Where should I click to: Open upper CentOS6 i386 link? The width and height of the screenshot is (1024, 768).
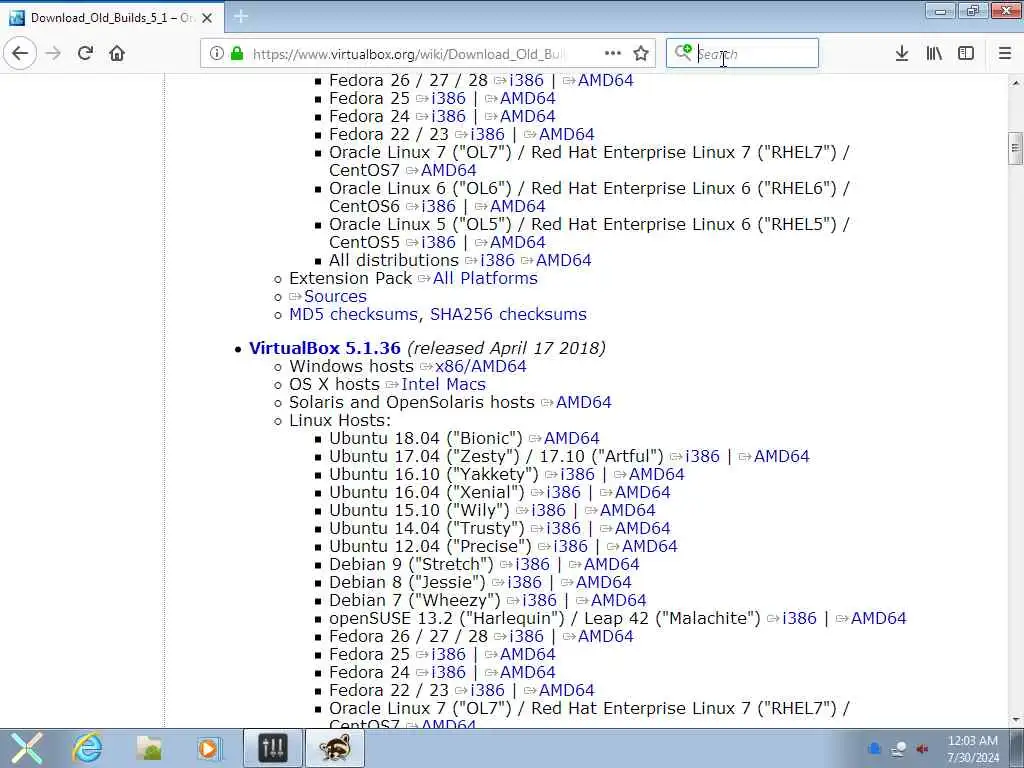438,206
